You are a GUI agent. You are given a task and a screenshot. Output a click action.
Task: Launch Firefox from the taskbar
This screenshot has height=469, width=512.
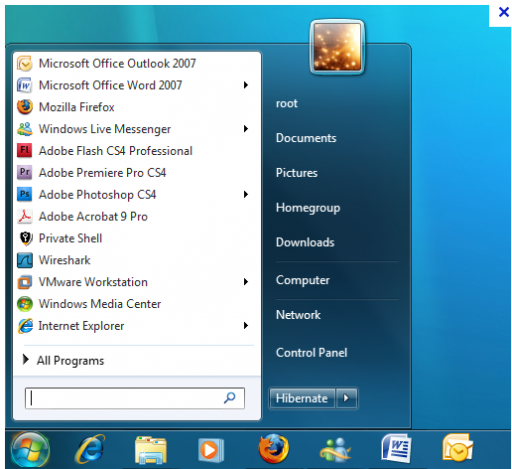[x=273, y=448]
